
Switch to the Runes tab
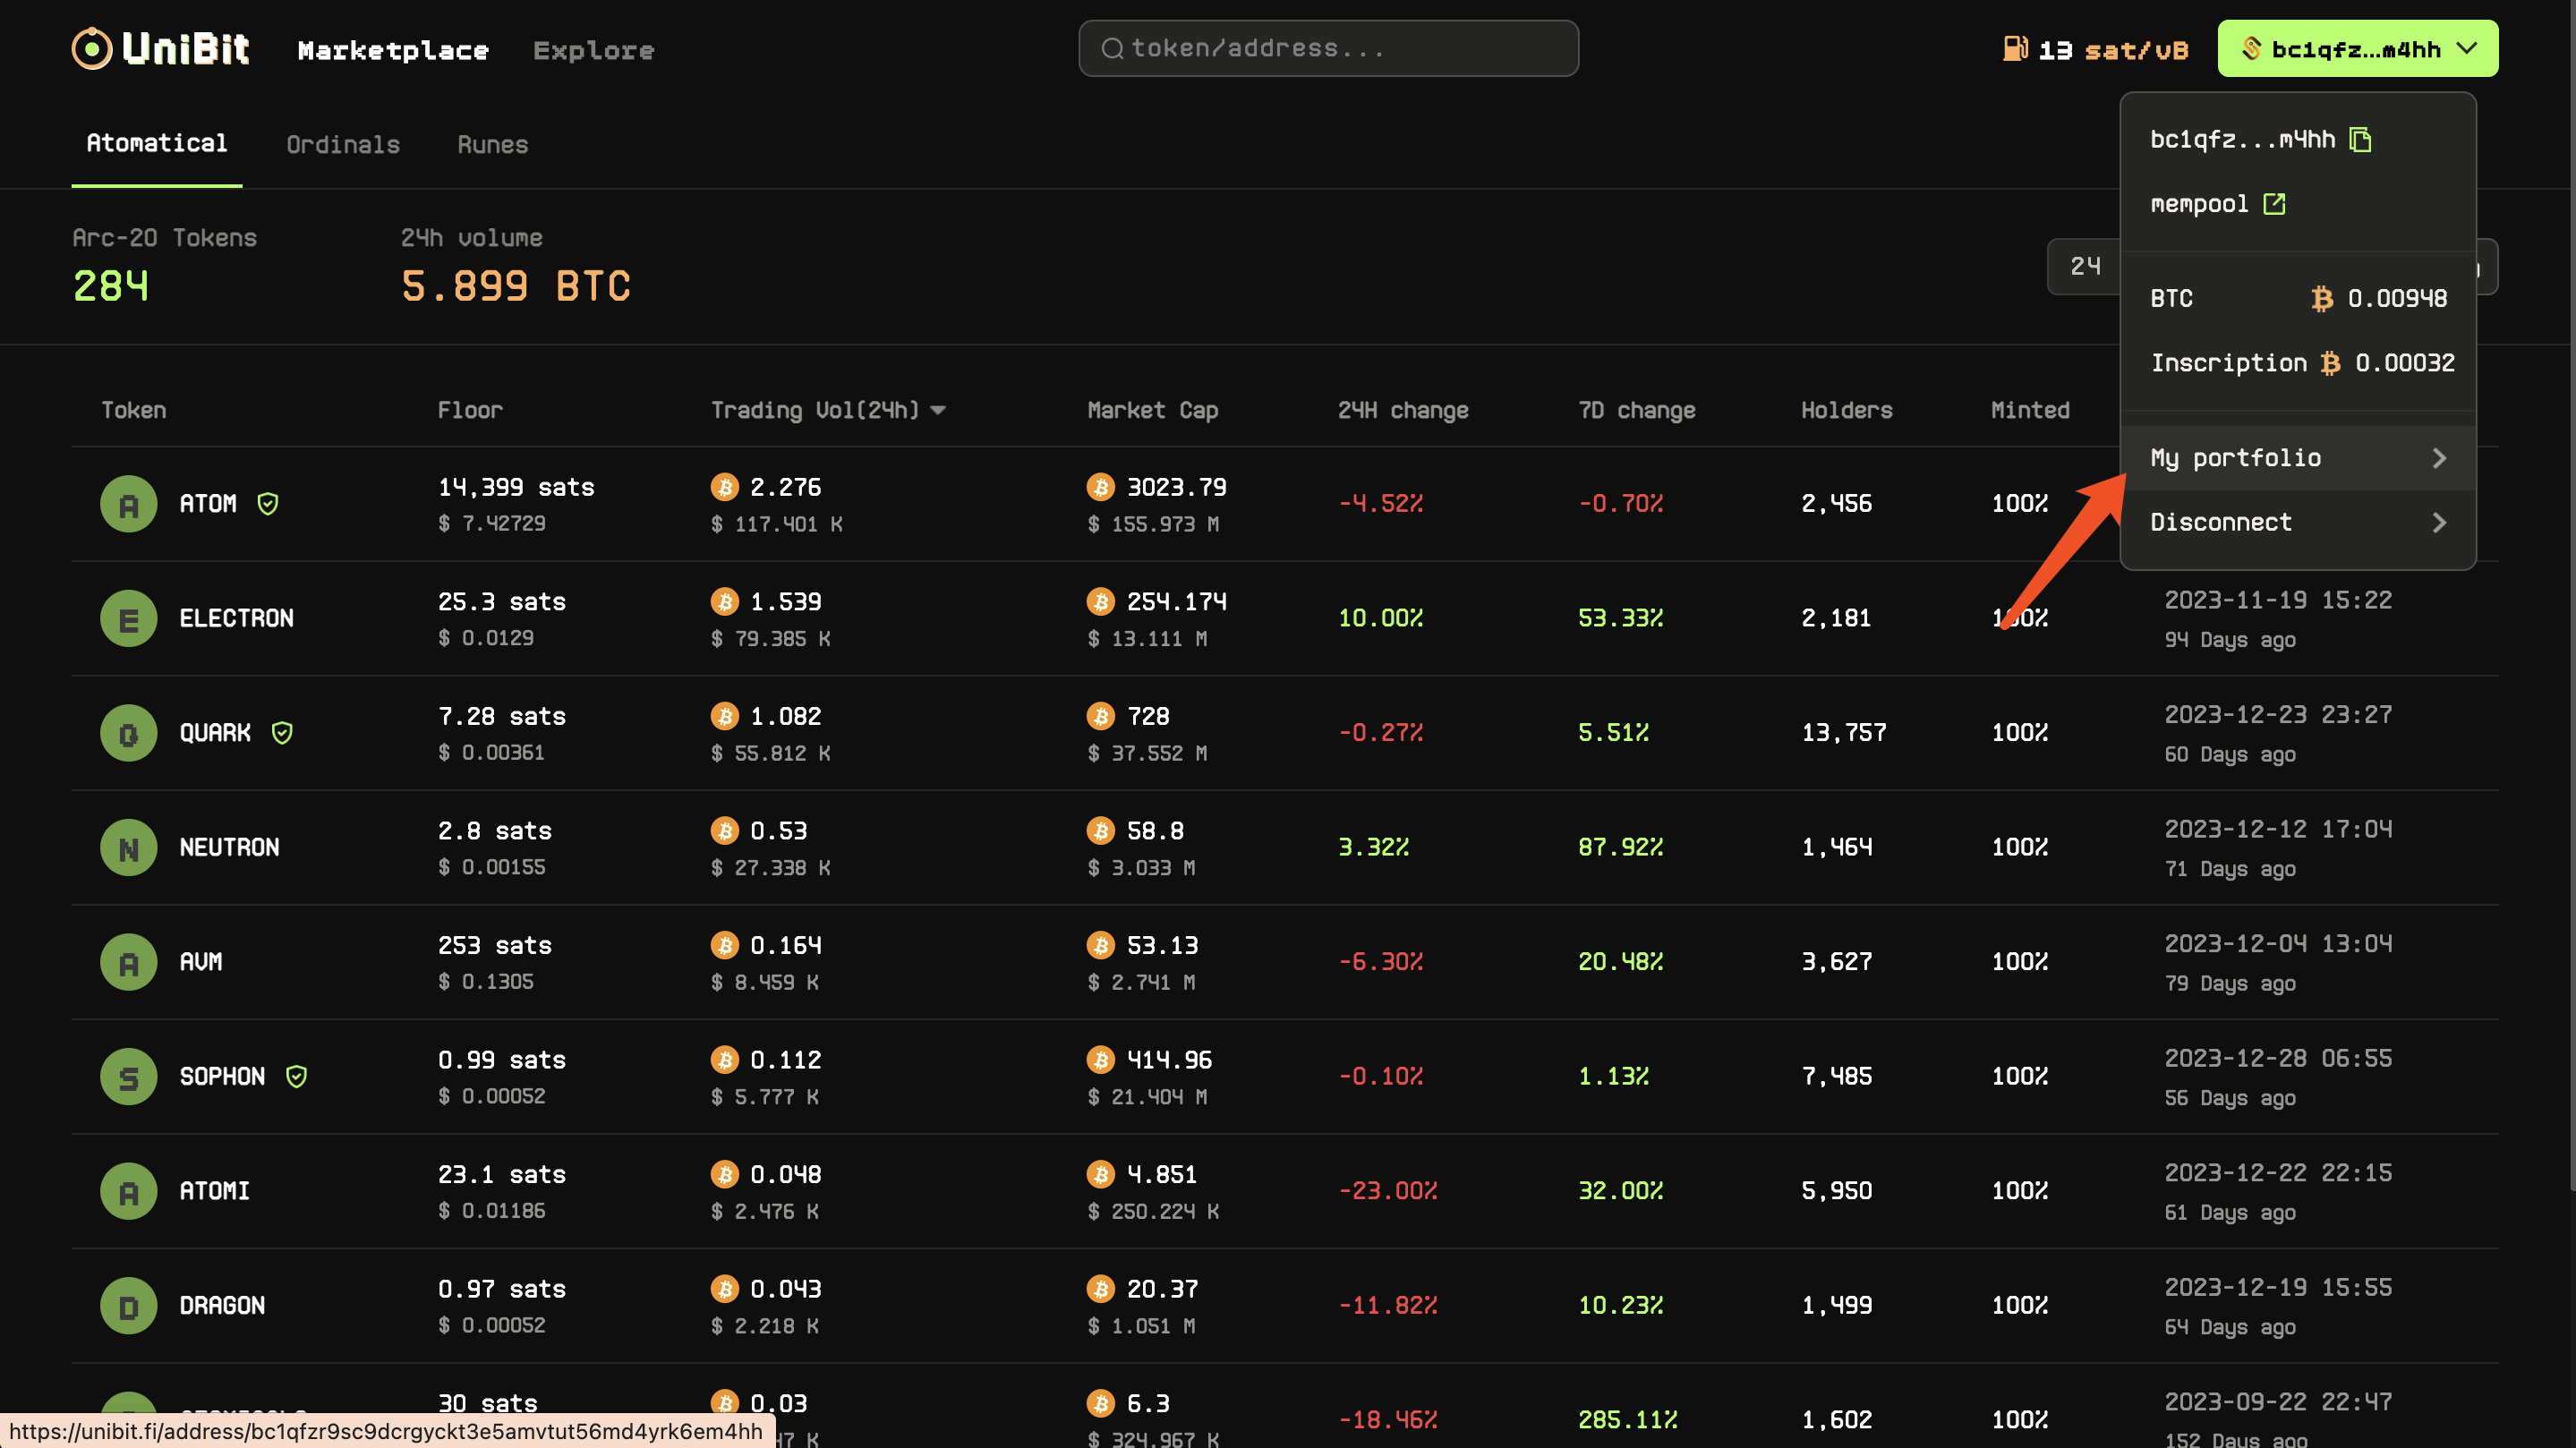click(x=492, y=145)
